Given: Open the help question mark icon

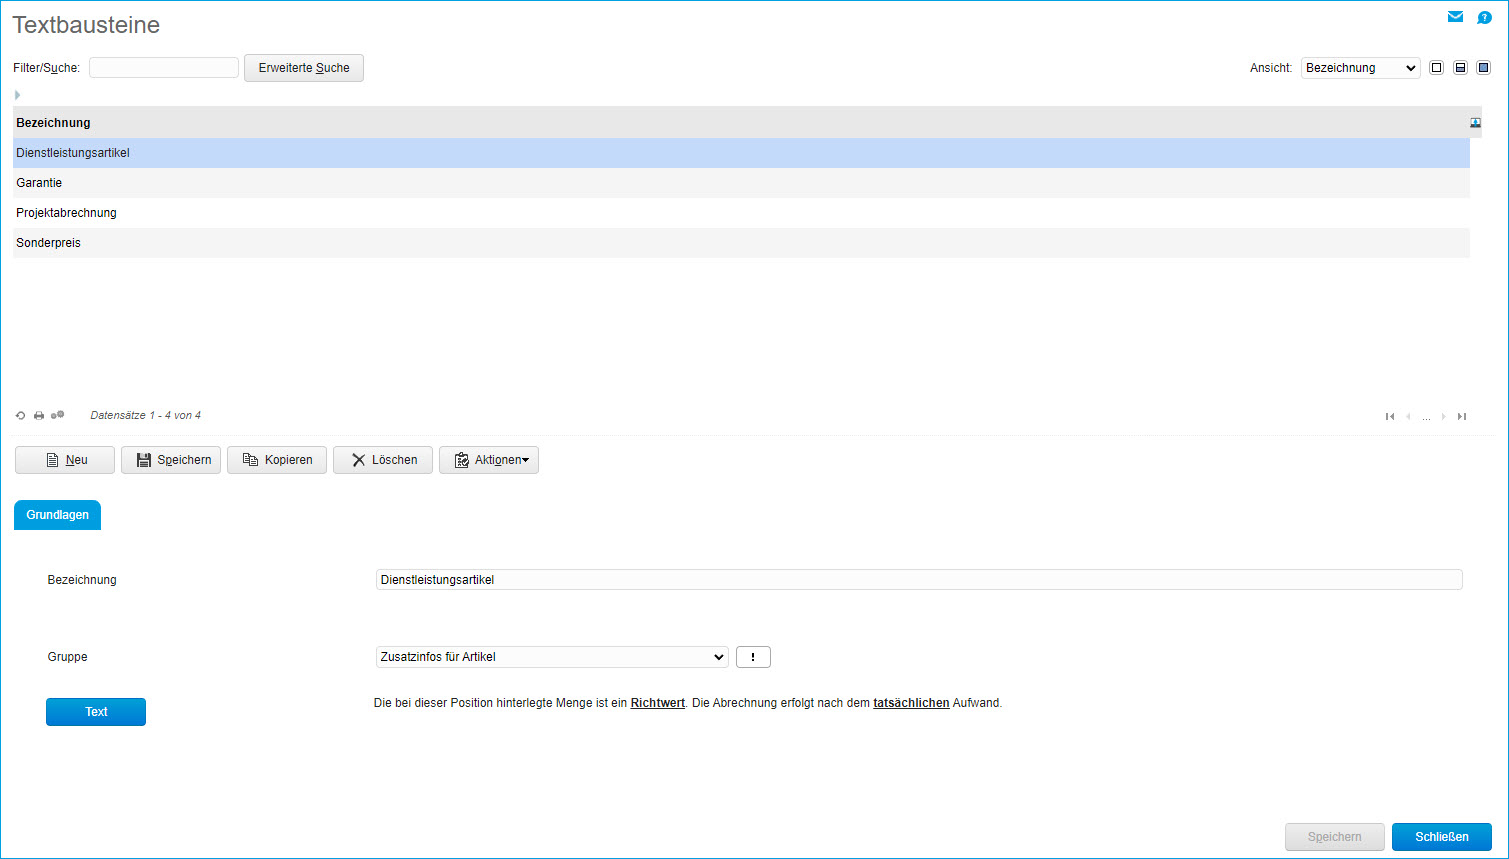Looking at the screenshot, I should tap(1485, 17).
